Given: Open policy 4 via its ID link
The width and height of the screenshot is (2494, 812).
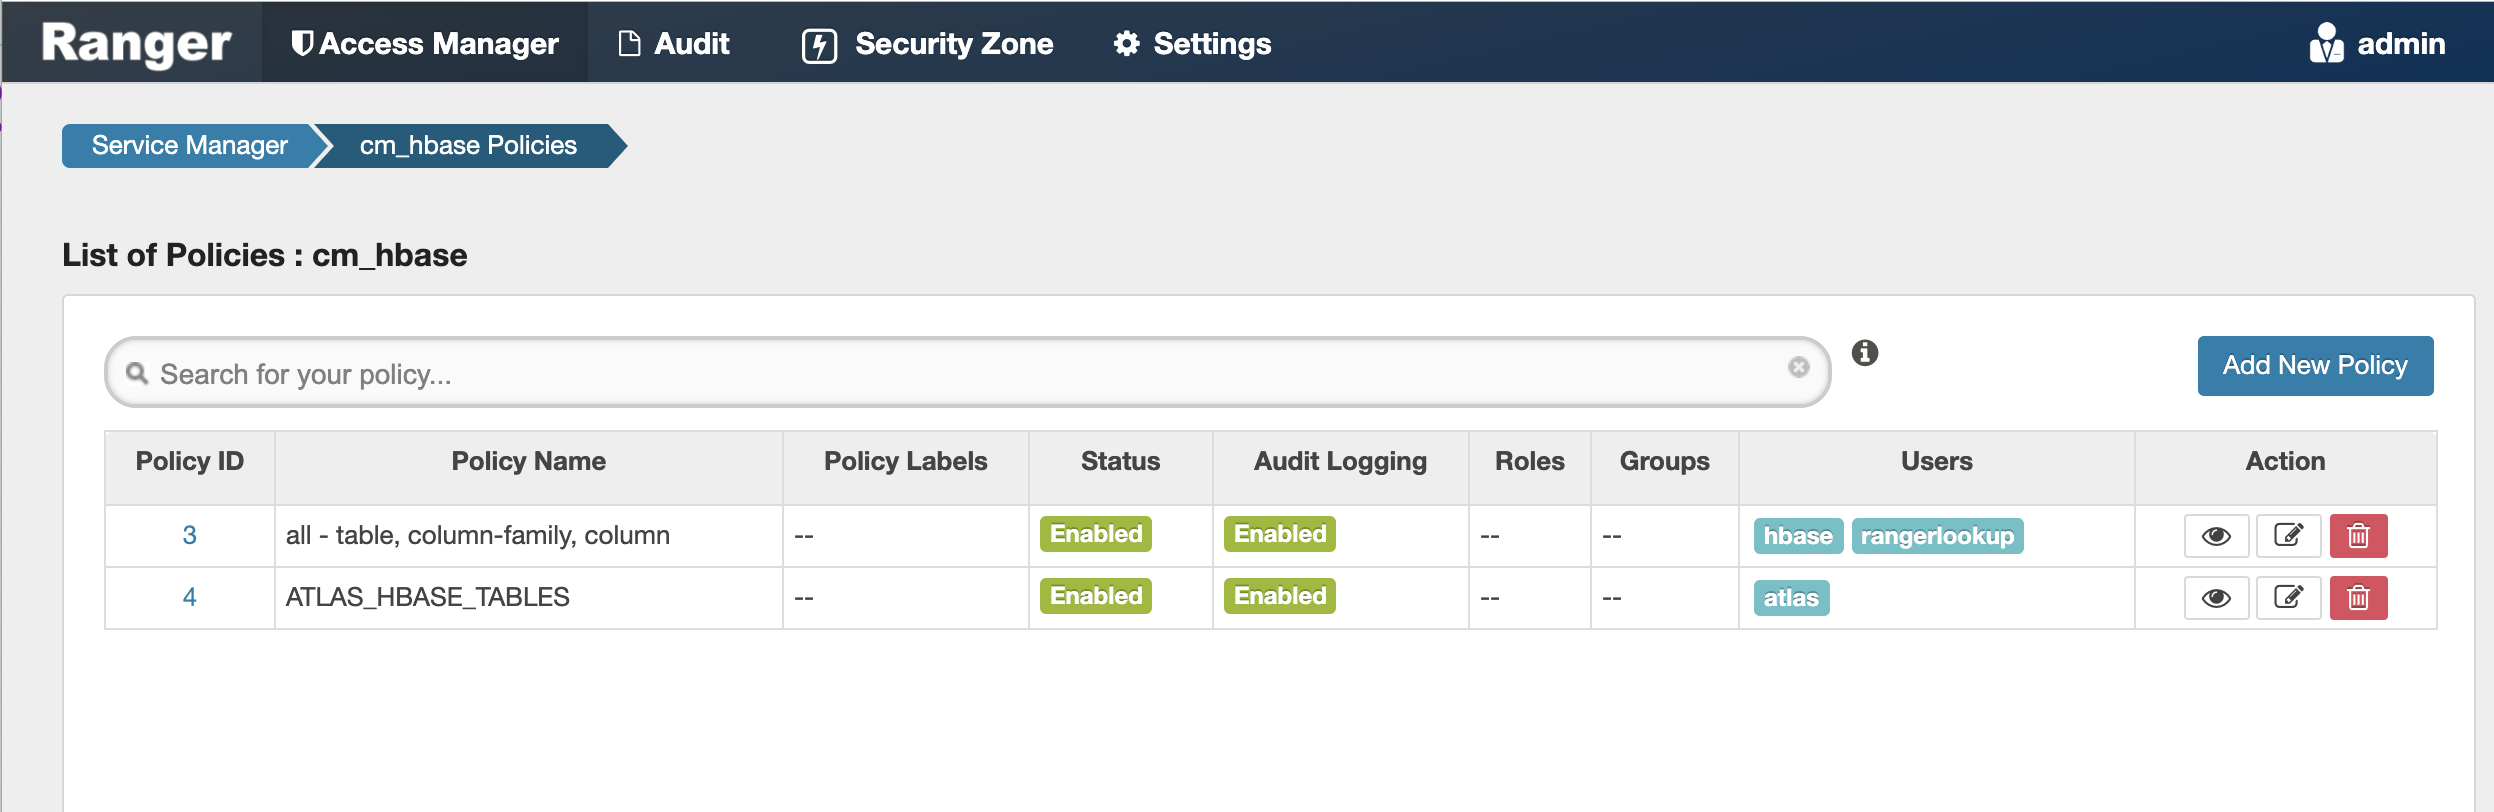Looking at the screenshot, I should click(190, 595).
